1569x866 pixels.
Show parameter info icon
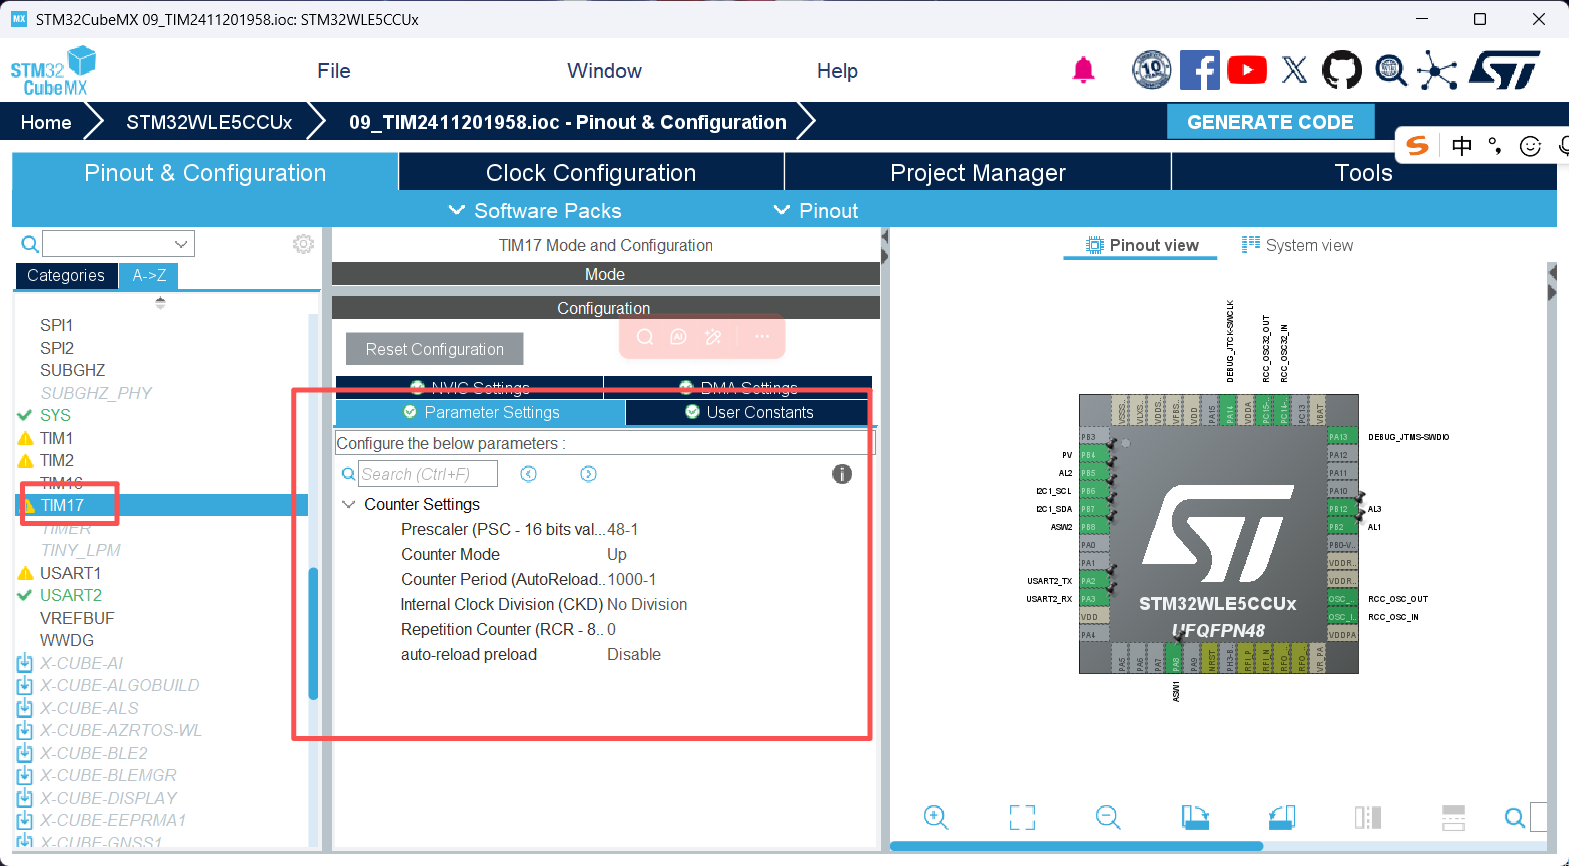[842, 474]
